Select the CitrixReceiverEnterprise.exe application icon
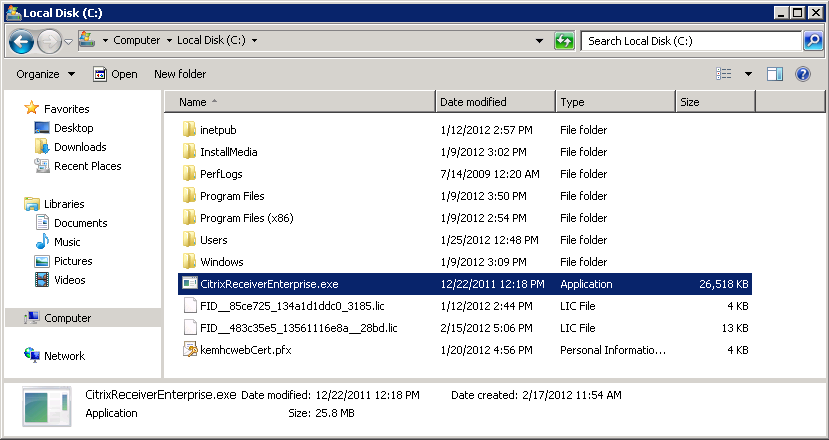The image size is (829, 440). click(189, 284)
